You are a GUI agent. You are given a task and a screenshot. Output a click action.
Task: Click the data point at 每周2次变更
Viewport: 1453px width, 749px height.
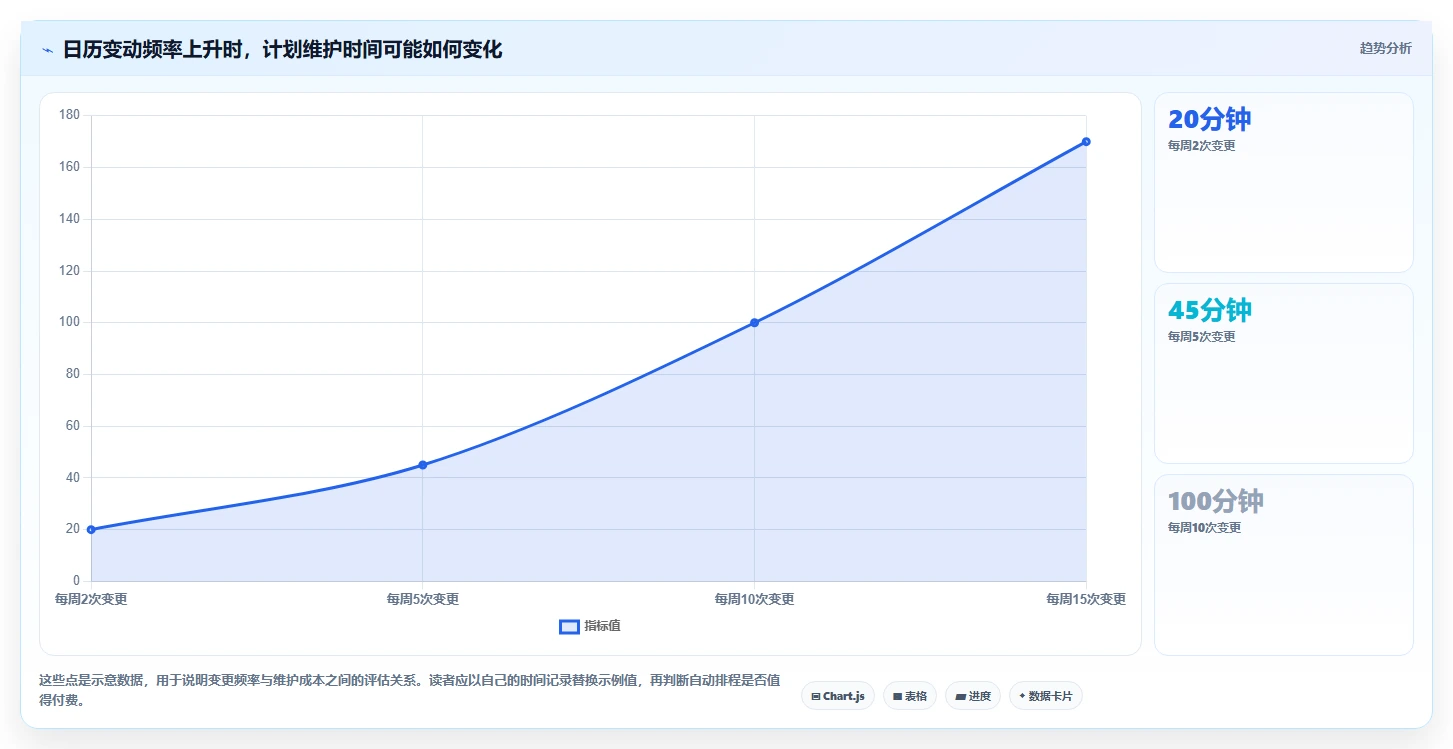91,529
